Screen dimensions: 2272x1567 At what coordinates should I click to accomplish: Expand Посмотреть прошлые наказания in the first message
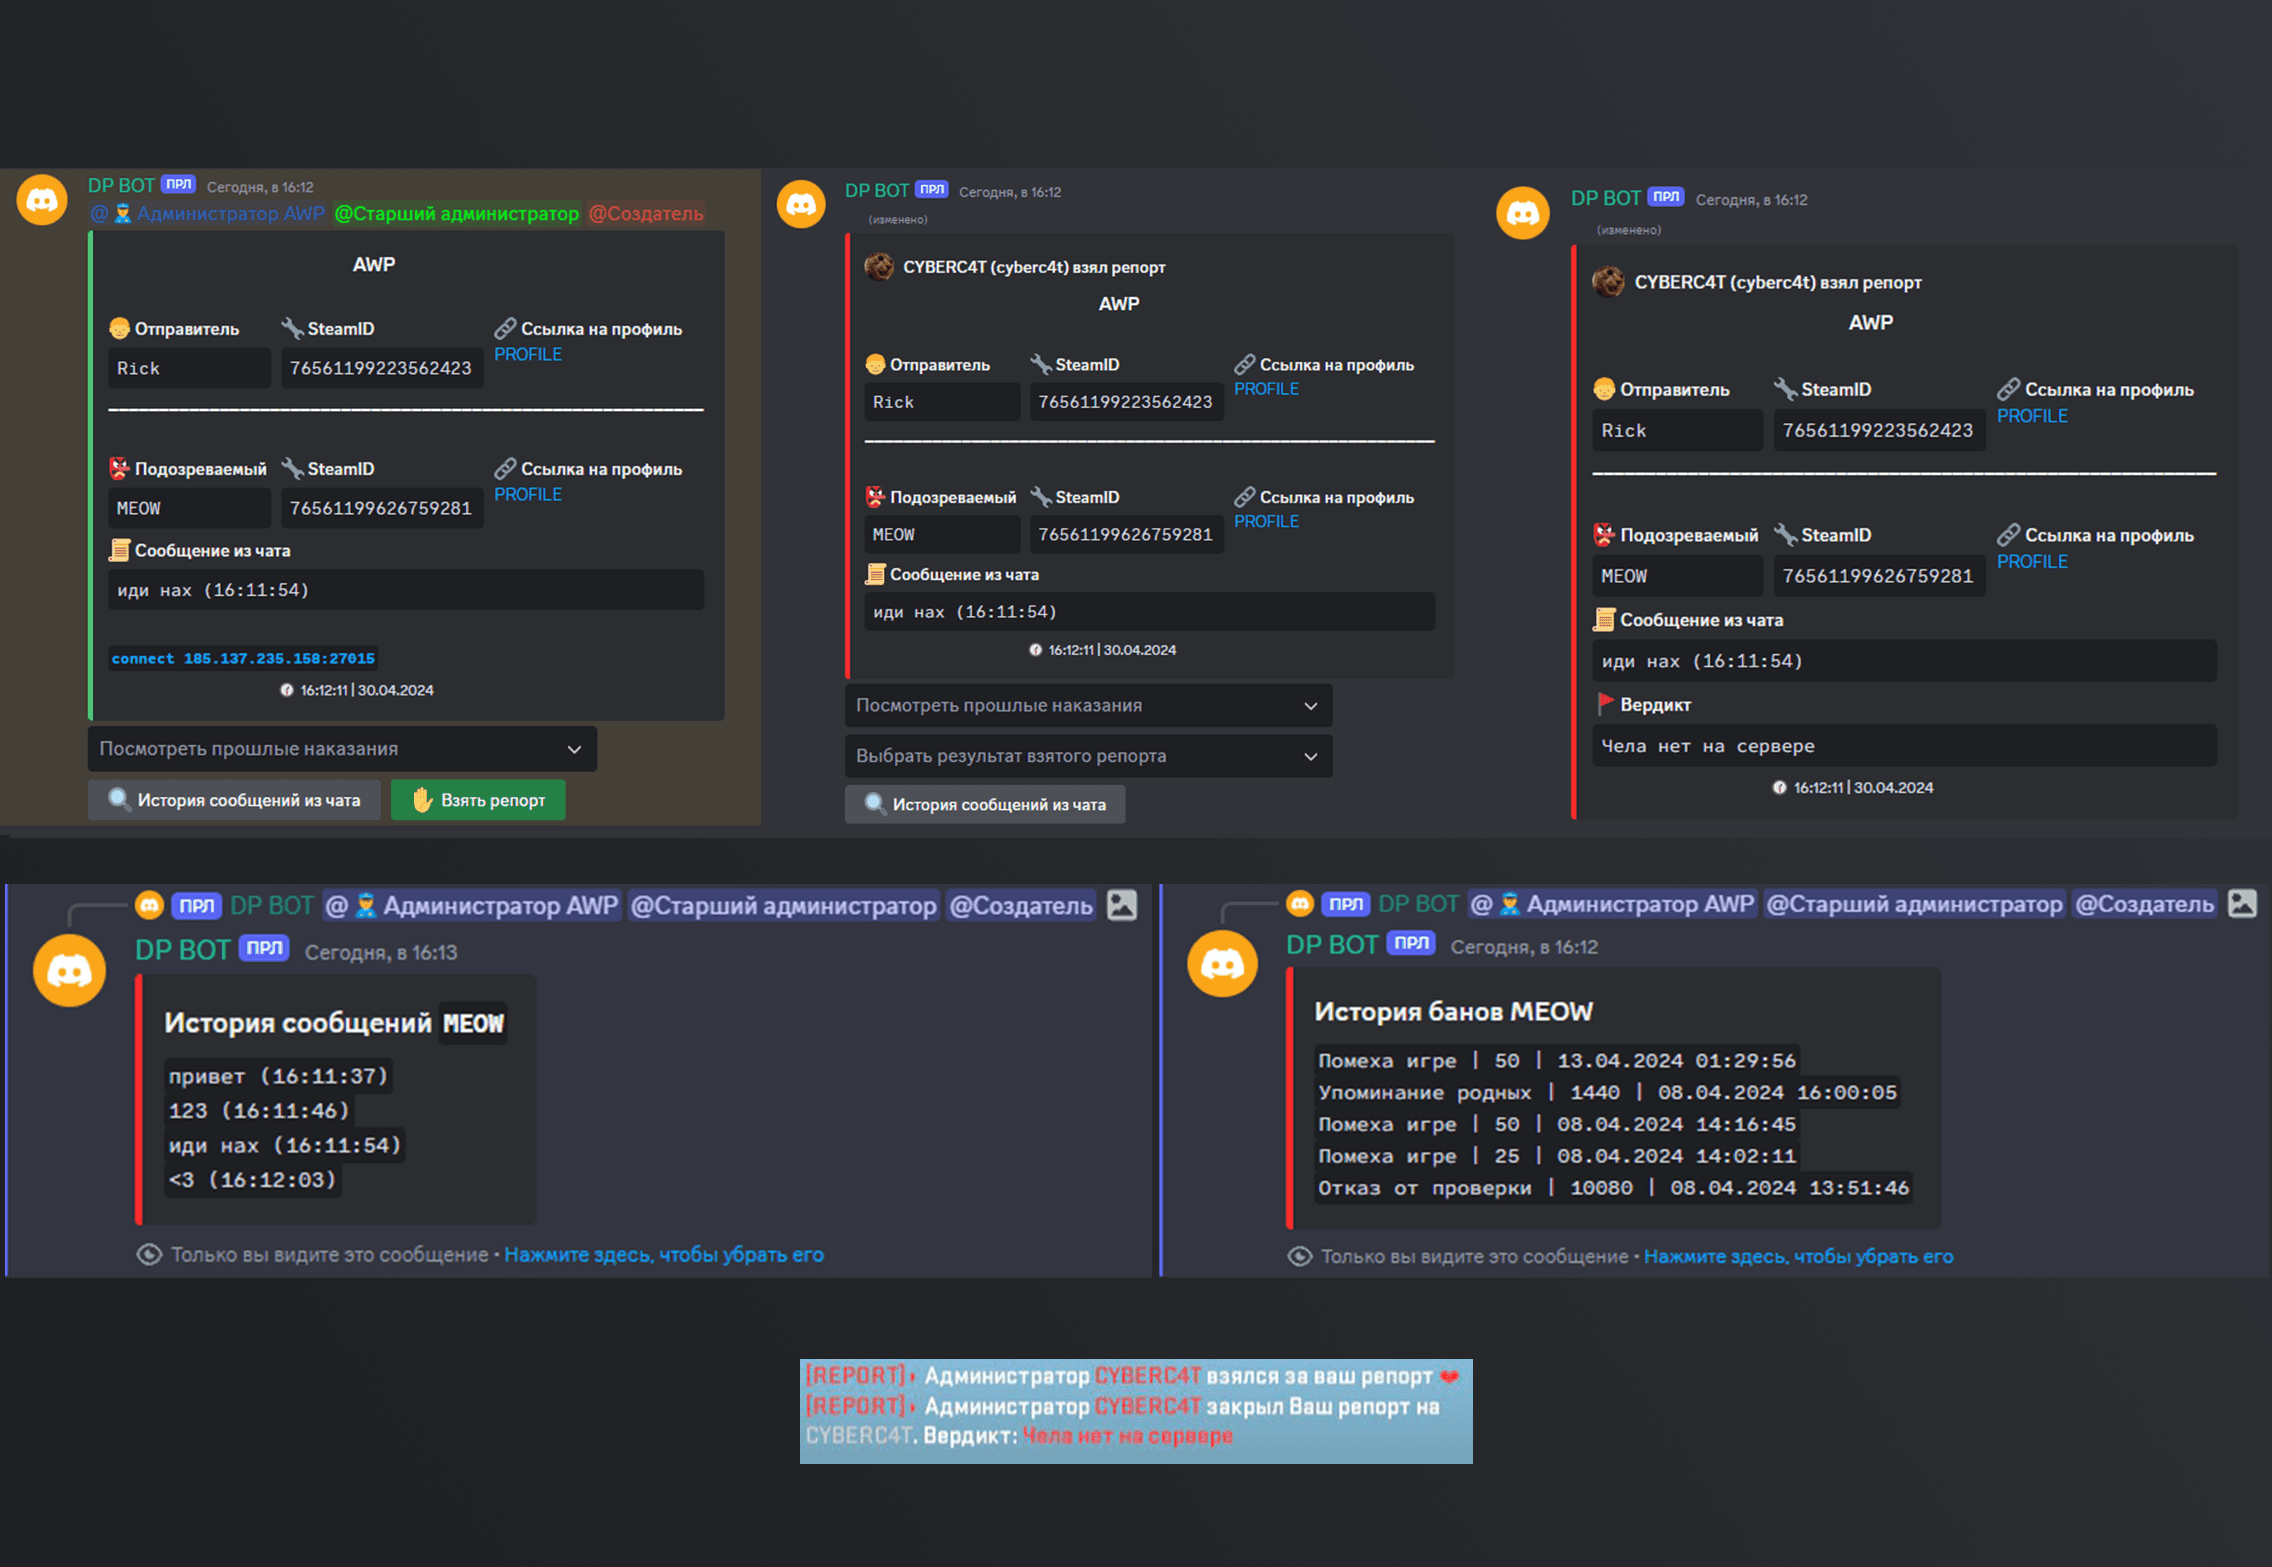342,749
